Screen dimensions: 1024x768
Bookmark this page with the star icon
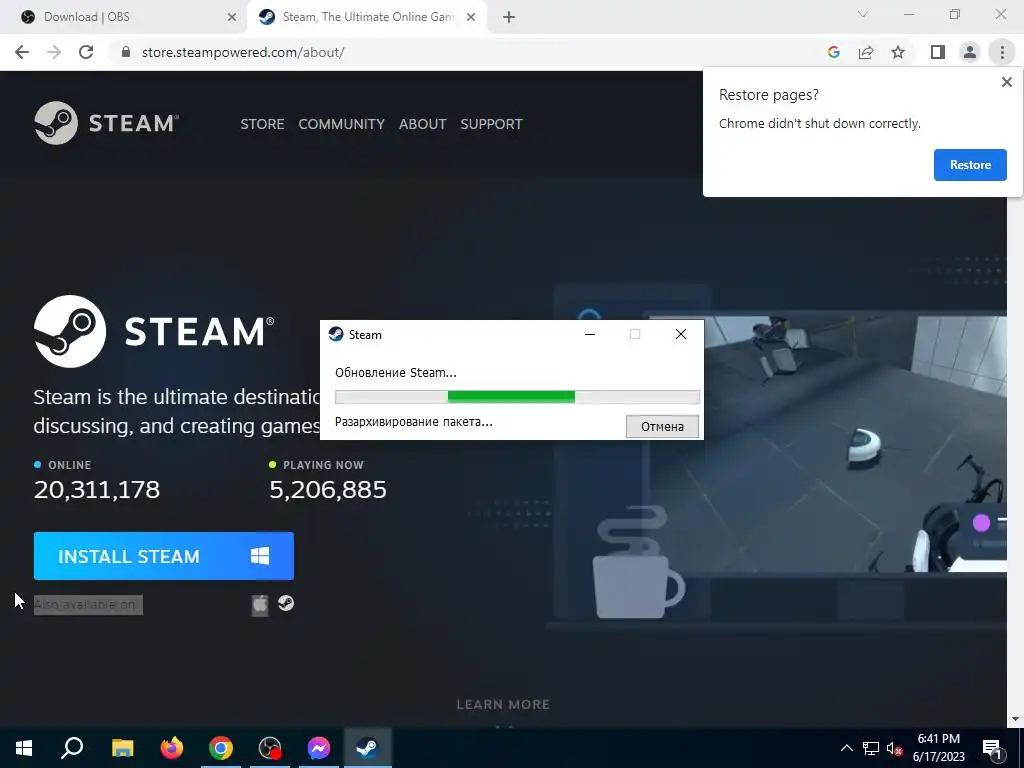898,52
